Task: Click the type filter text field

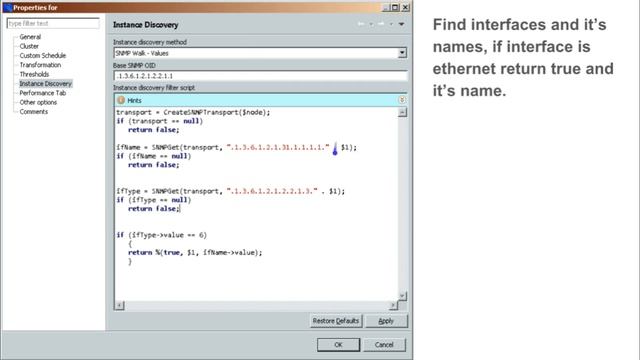Action: [x=53, y=24]
